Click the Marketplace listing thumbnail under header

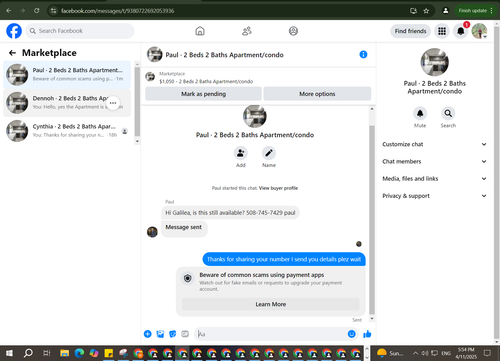click(150, 77)
